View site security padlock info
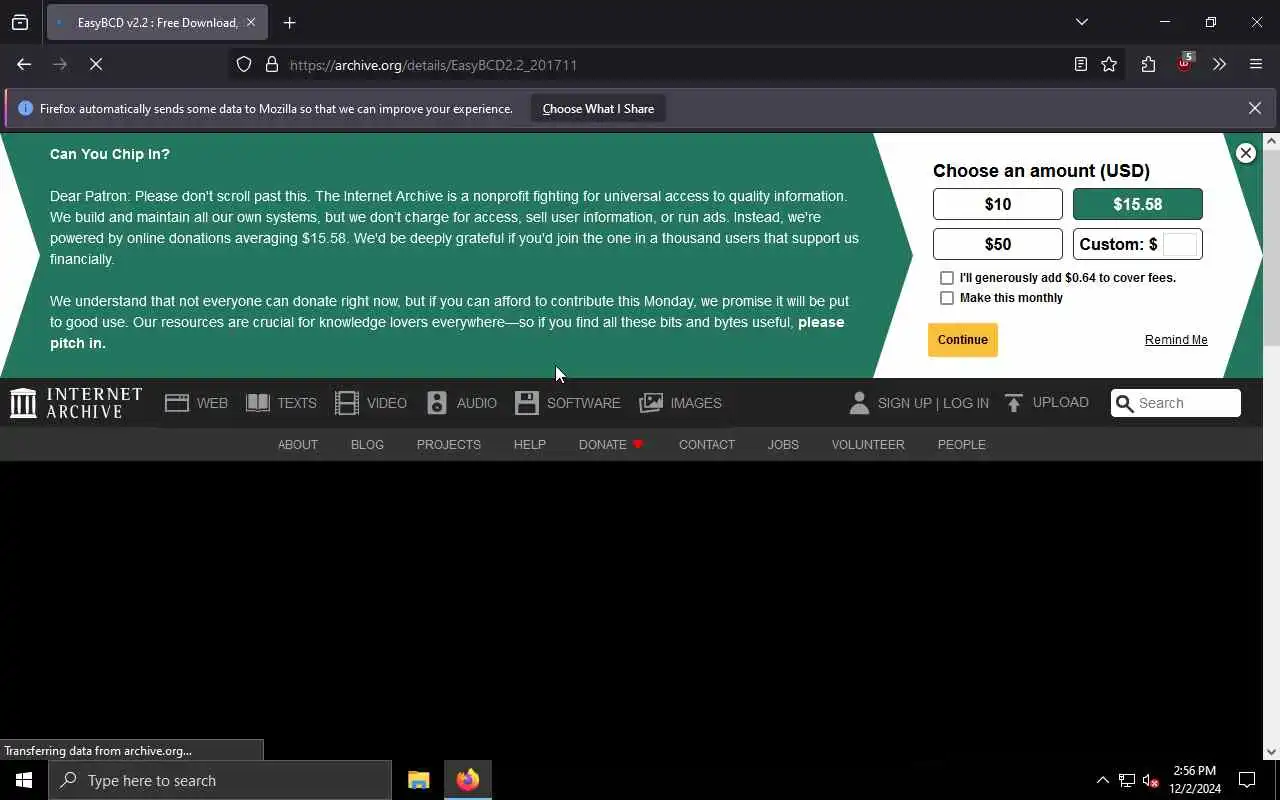 tap(272, 65)
